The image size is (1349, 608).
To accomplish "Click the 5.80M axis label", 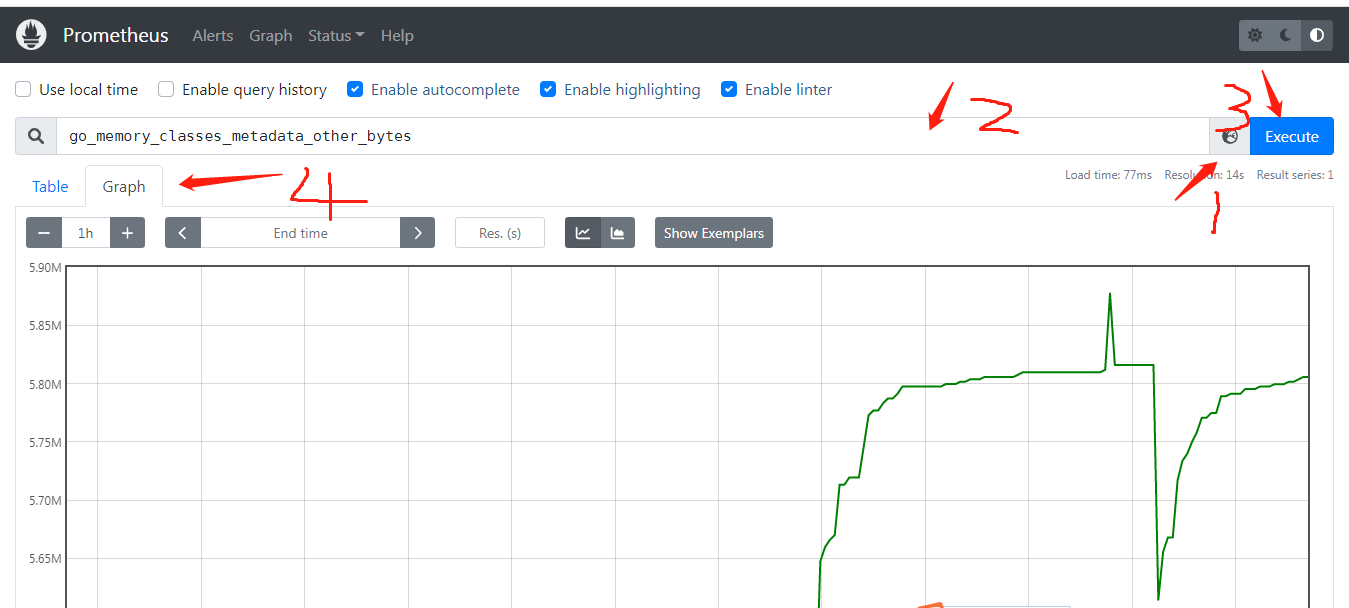I will pyautogui.click(x=46, y=384).
